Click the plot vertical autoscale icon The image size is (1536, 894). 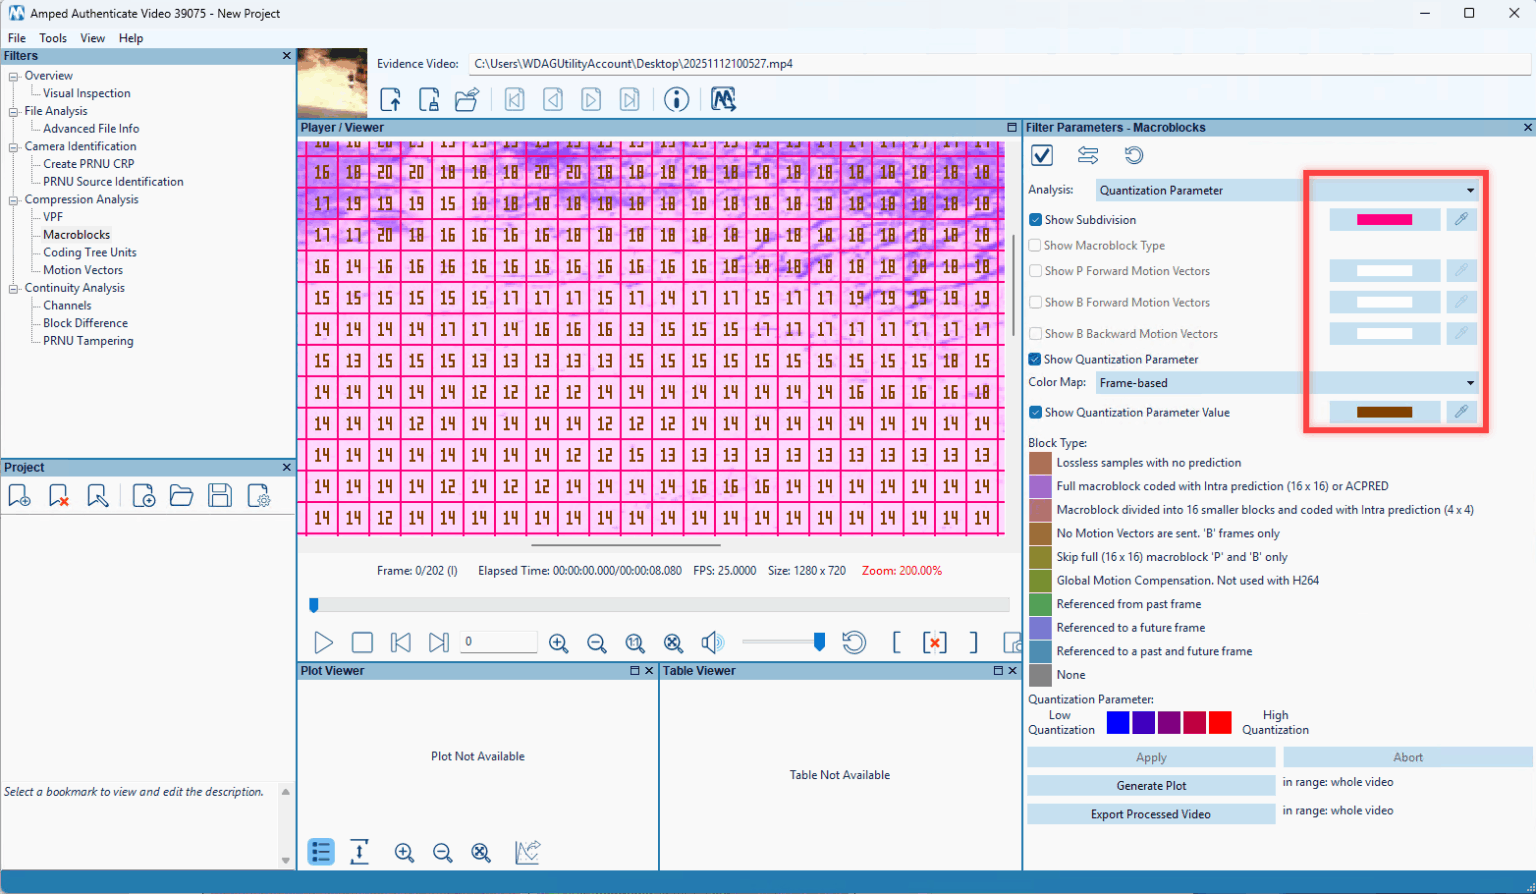[x=359, y=852]
